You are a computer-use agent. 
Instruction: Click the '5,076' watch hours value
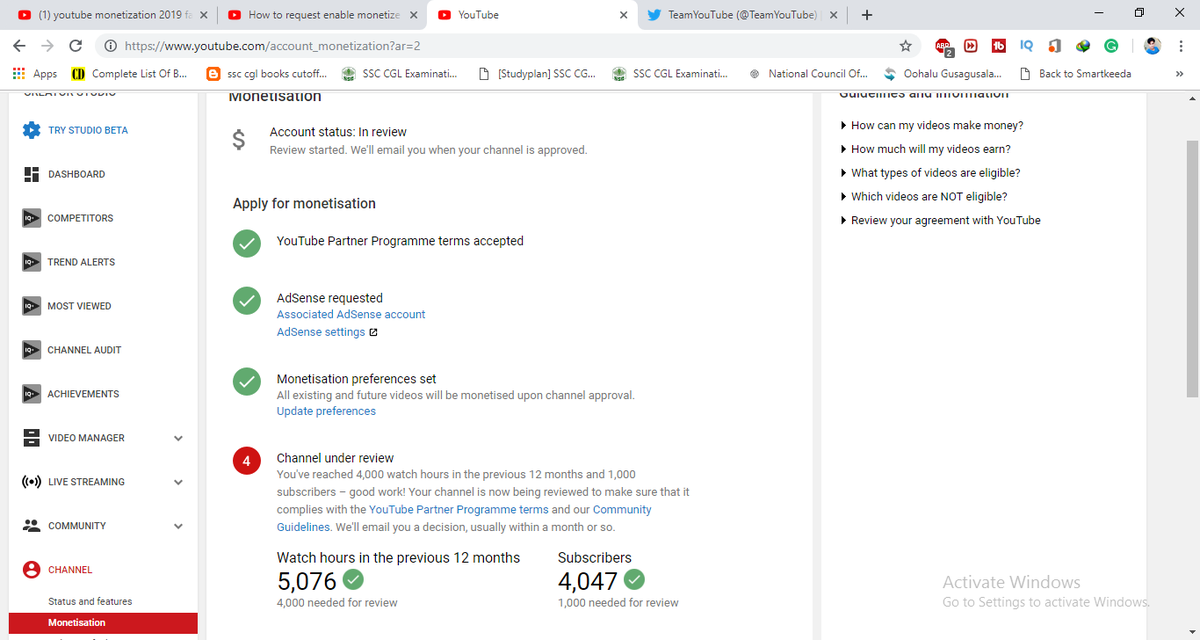click(307, 580)
